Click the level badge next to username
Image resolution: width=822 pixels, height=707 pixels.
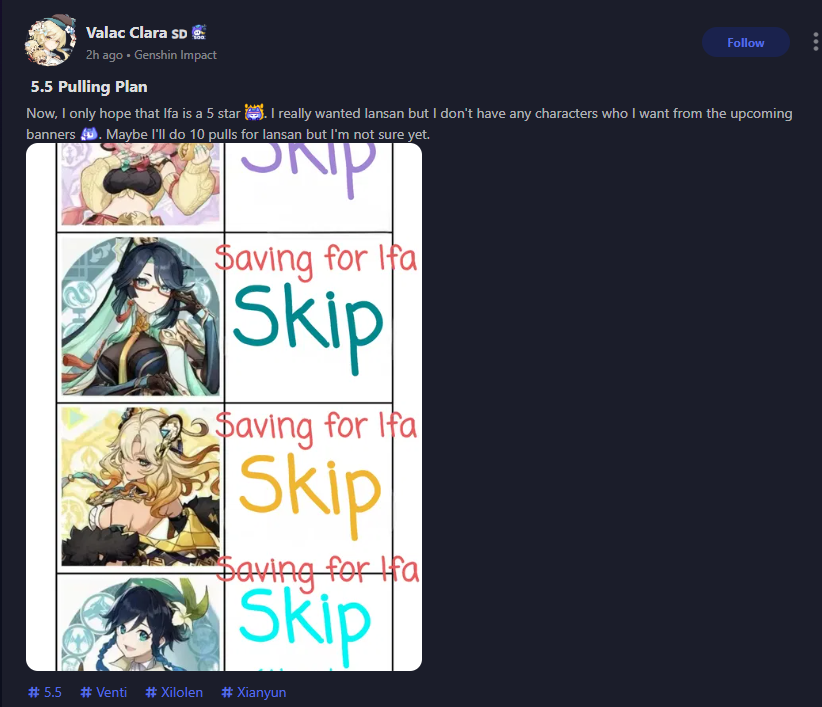click(199, 32)
